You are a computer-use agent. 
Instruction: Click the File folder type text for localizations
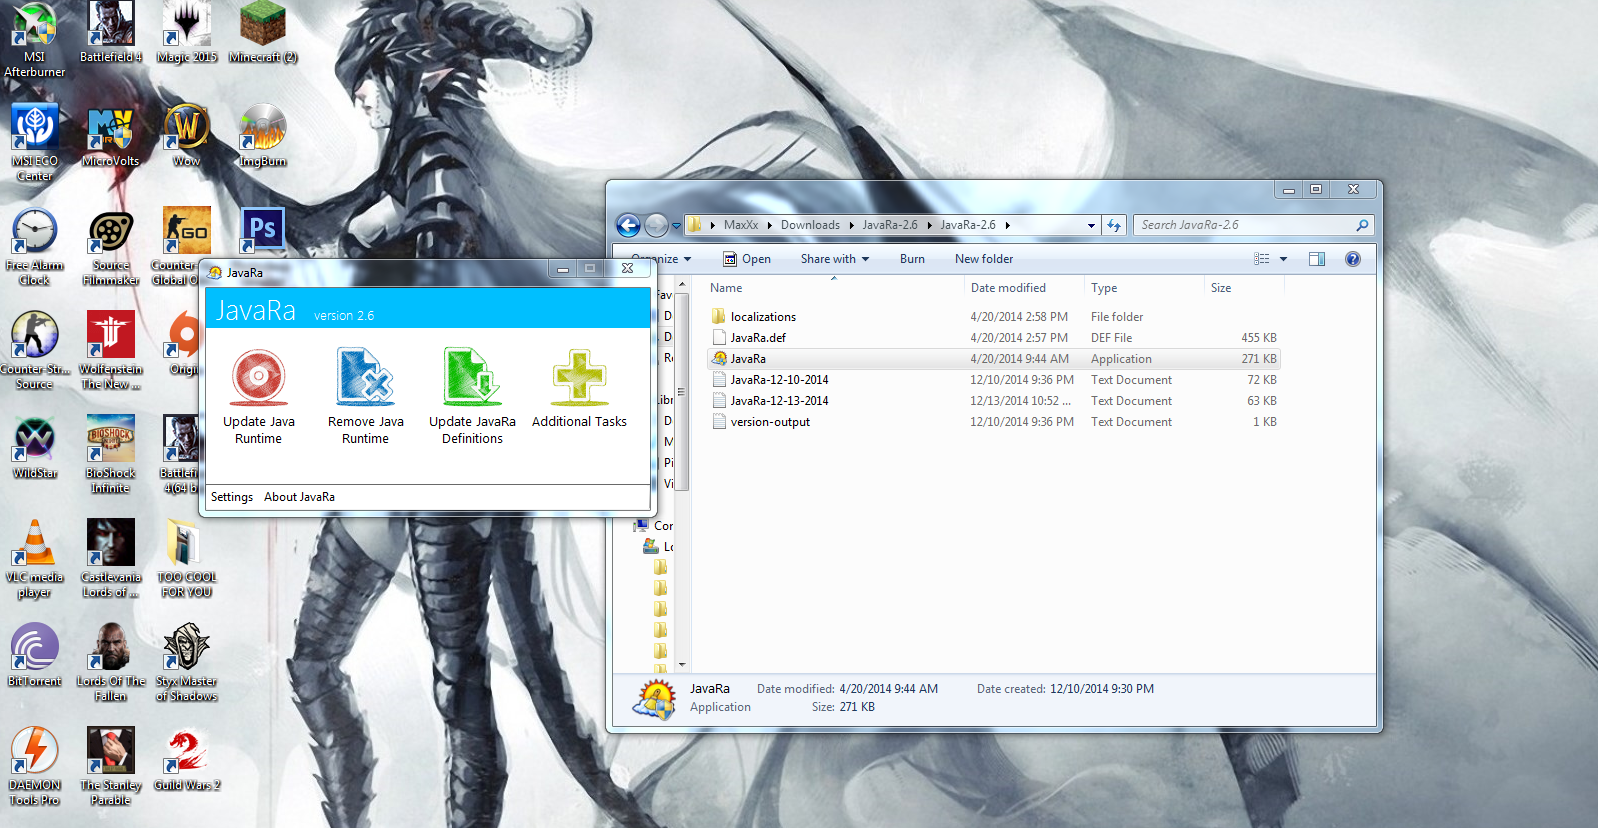(1117, 317)
